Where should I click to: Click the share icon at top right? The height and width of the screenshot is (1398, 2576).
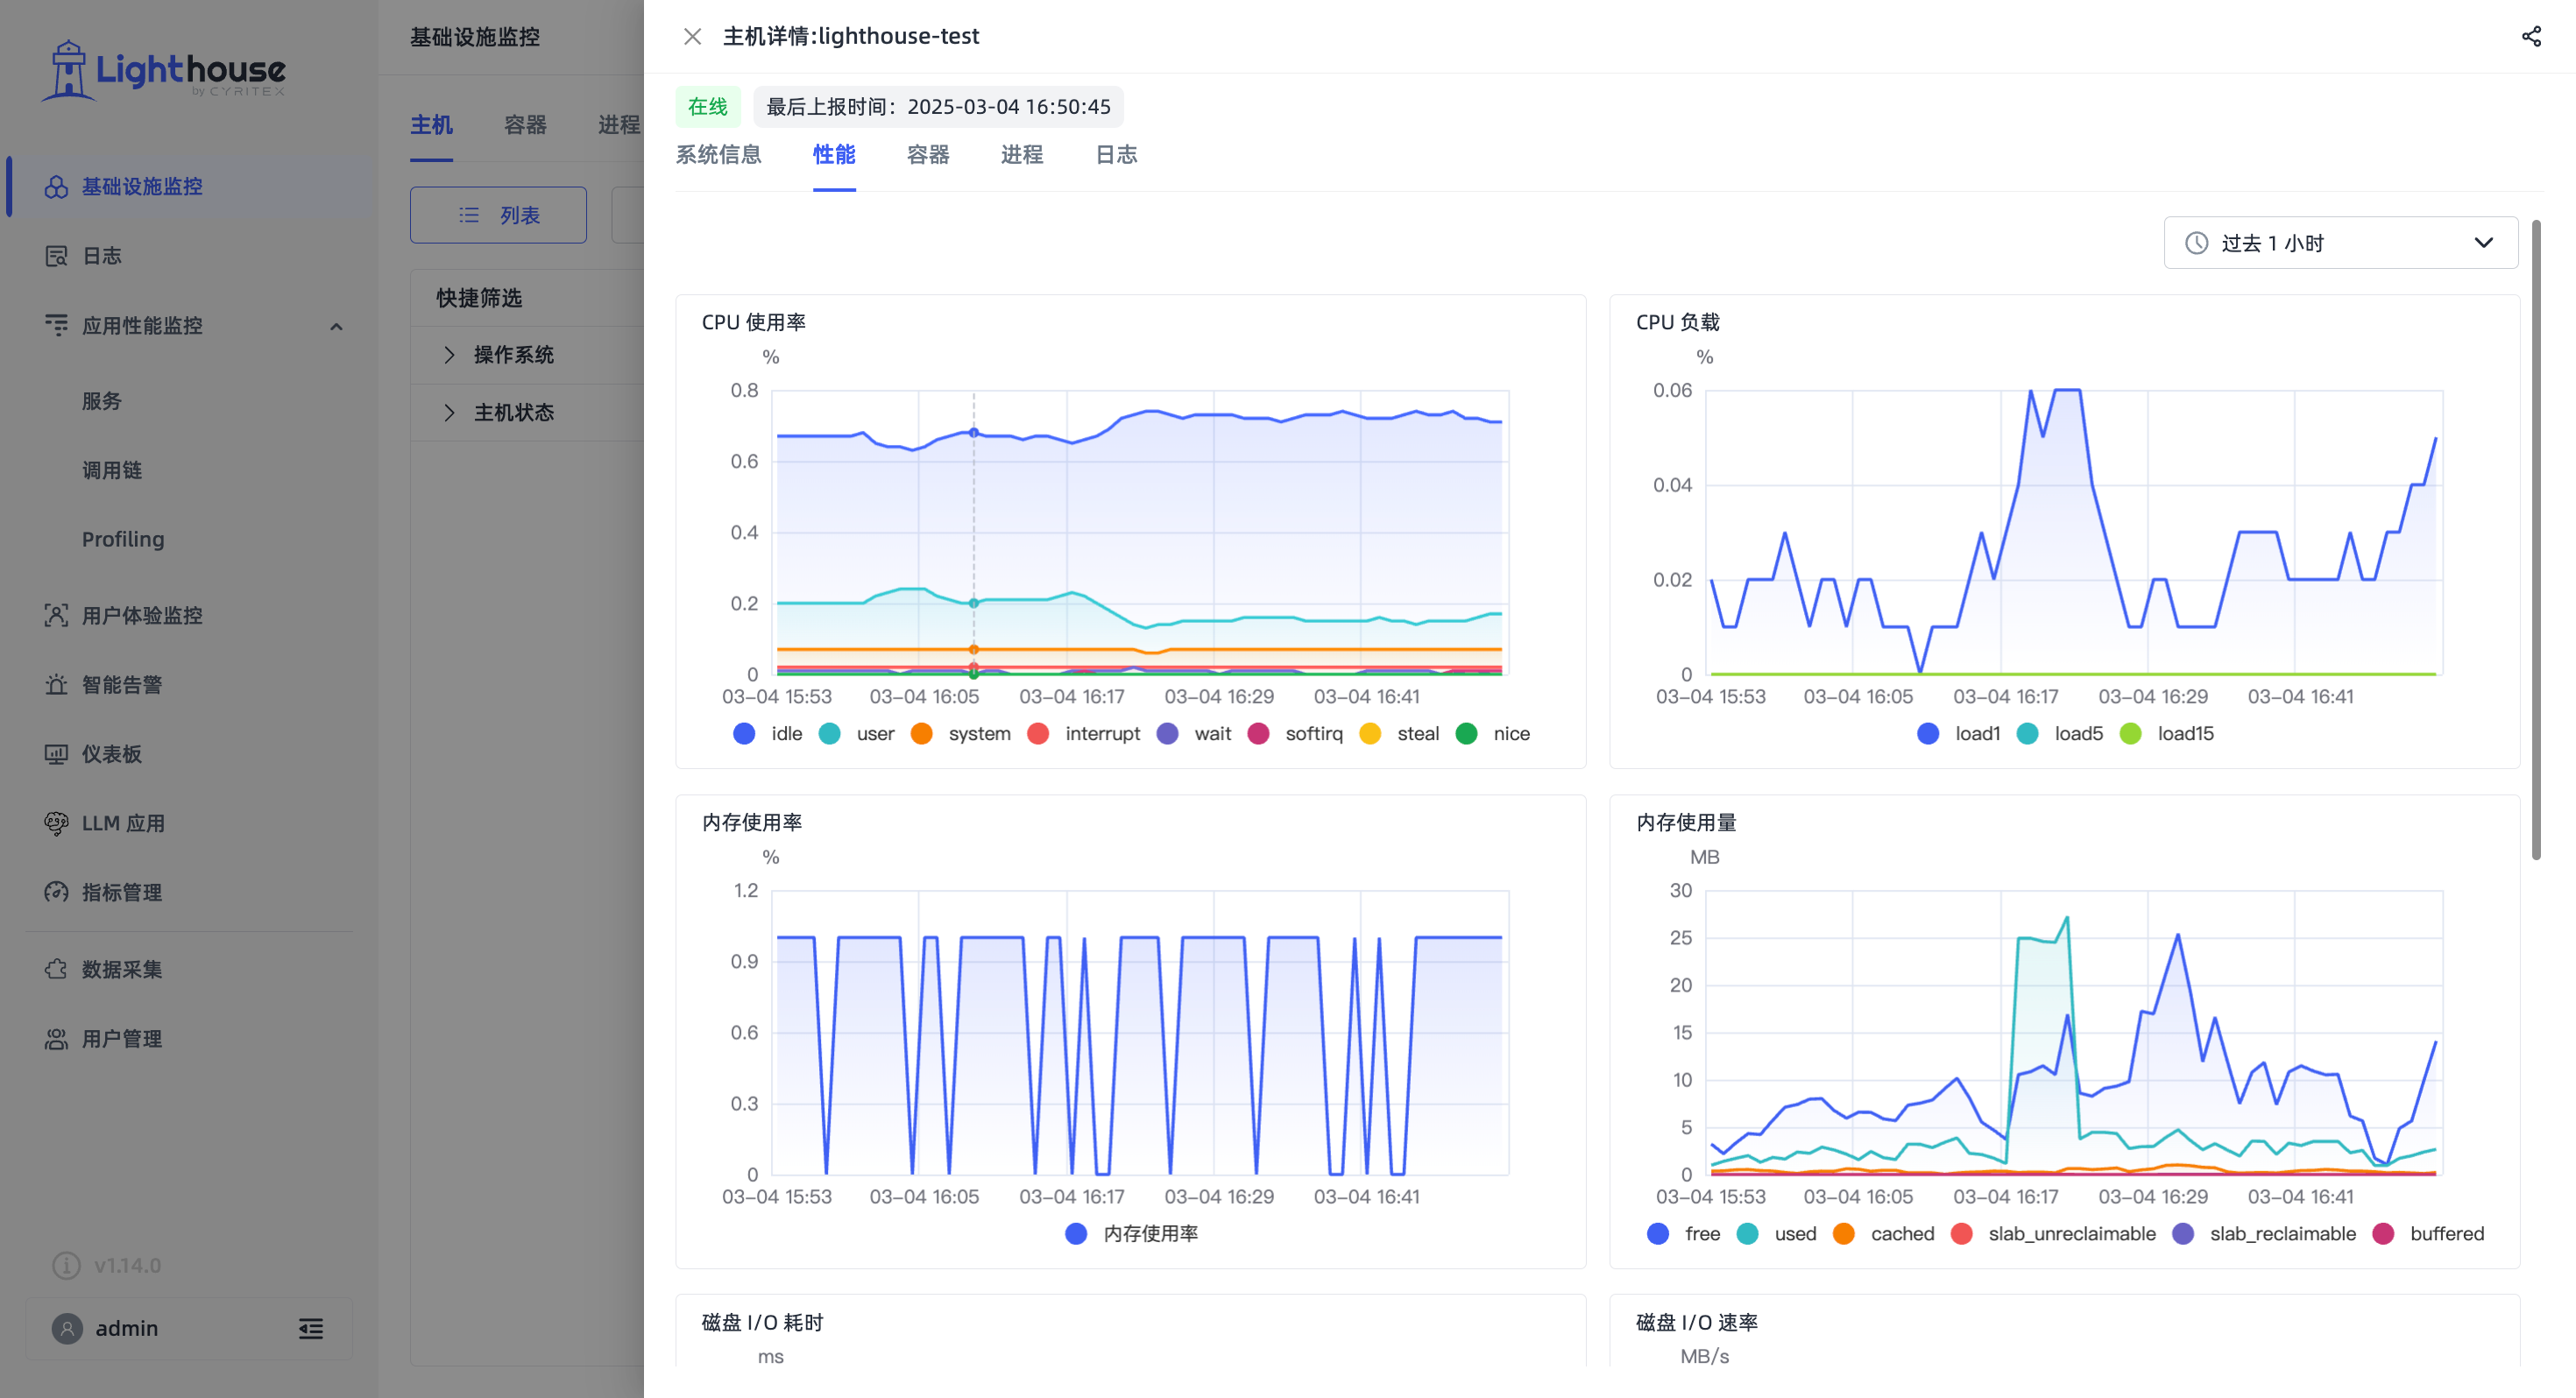click(x=2531, y=37)
